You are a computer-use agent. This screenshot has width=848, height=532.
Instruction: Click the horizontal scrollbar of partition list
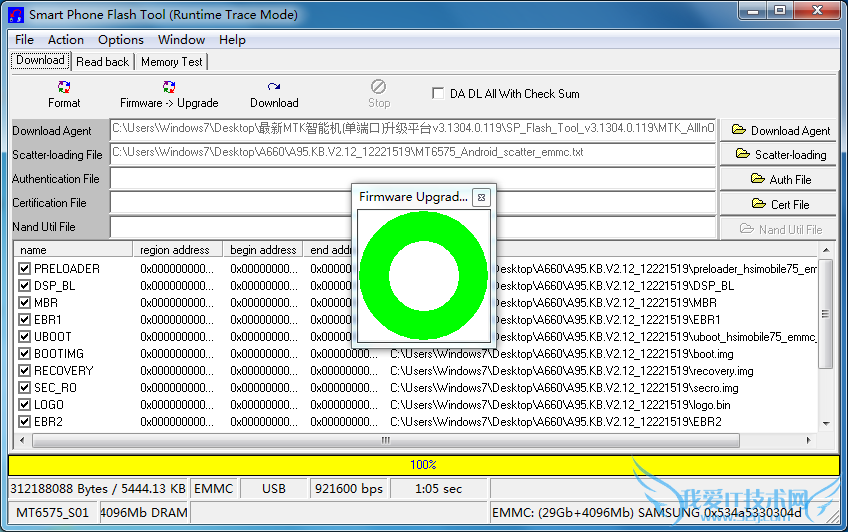point(385,440)
